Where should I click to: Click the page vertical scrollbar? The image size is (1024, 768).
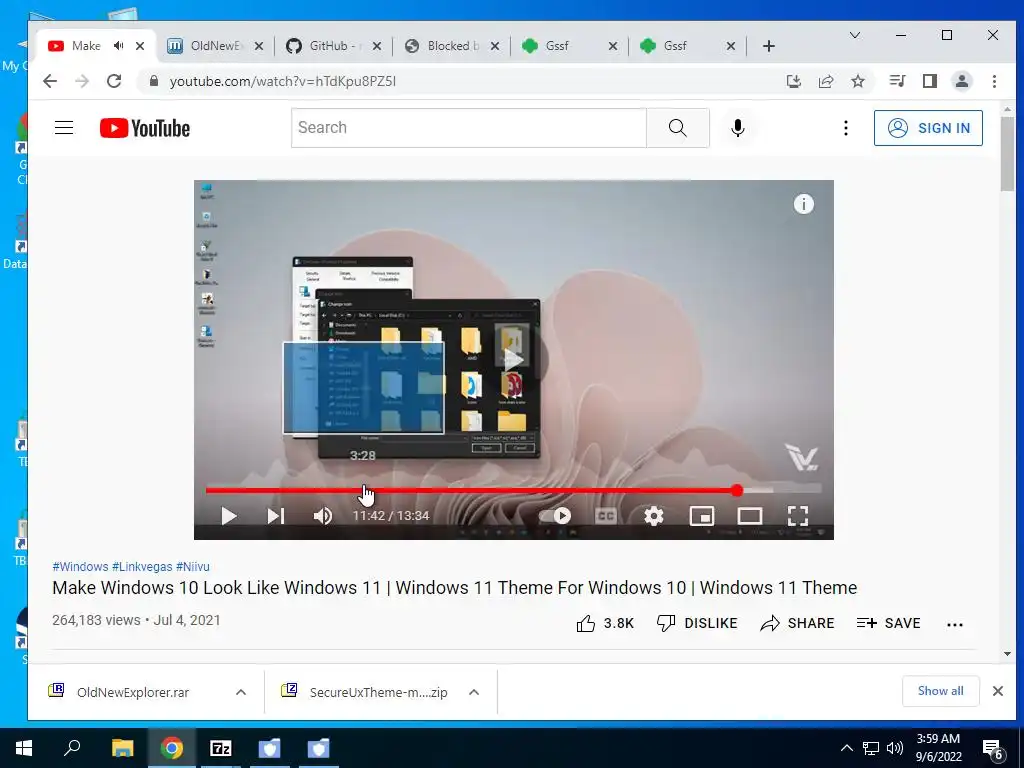pyautogui.click(x=1007, y=153)
